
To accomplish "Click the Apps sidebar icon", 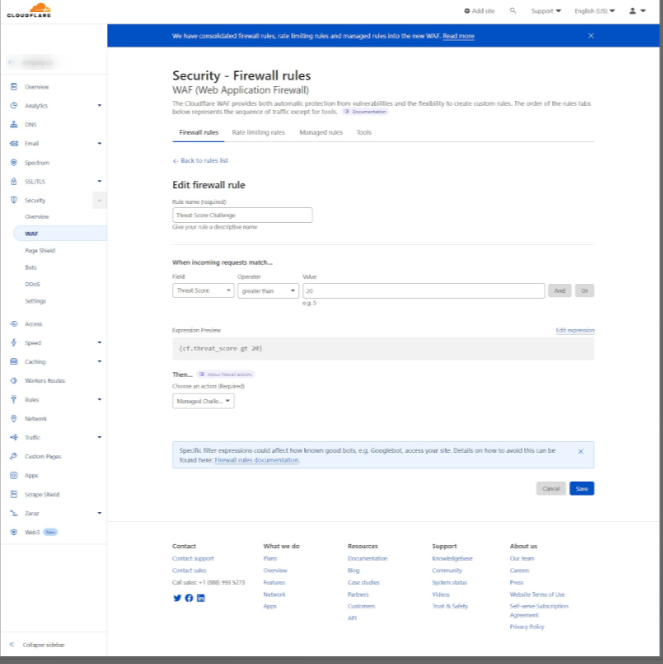I will (x=14, y=475).
